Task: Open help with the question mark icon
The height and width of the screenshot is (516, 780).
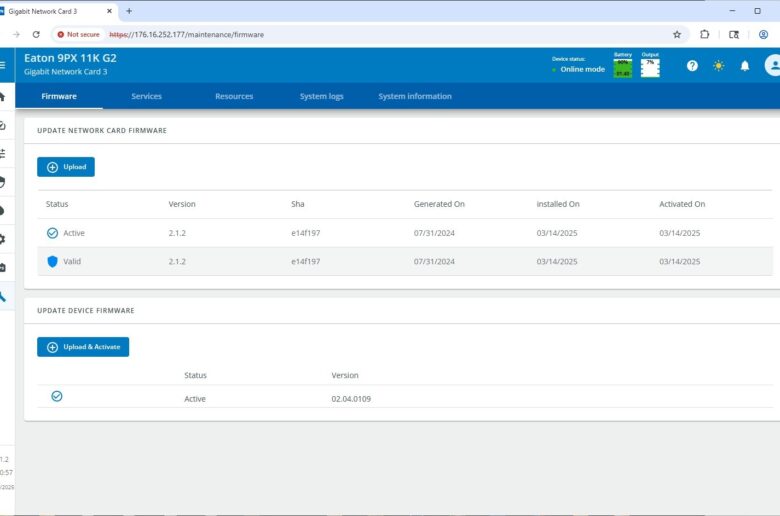Action: click(x=692, y=66)
